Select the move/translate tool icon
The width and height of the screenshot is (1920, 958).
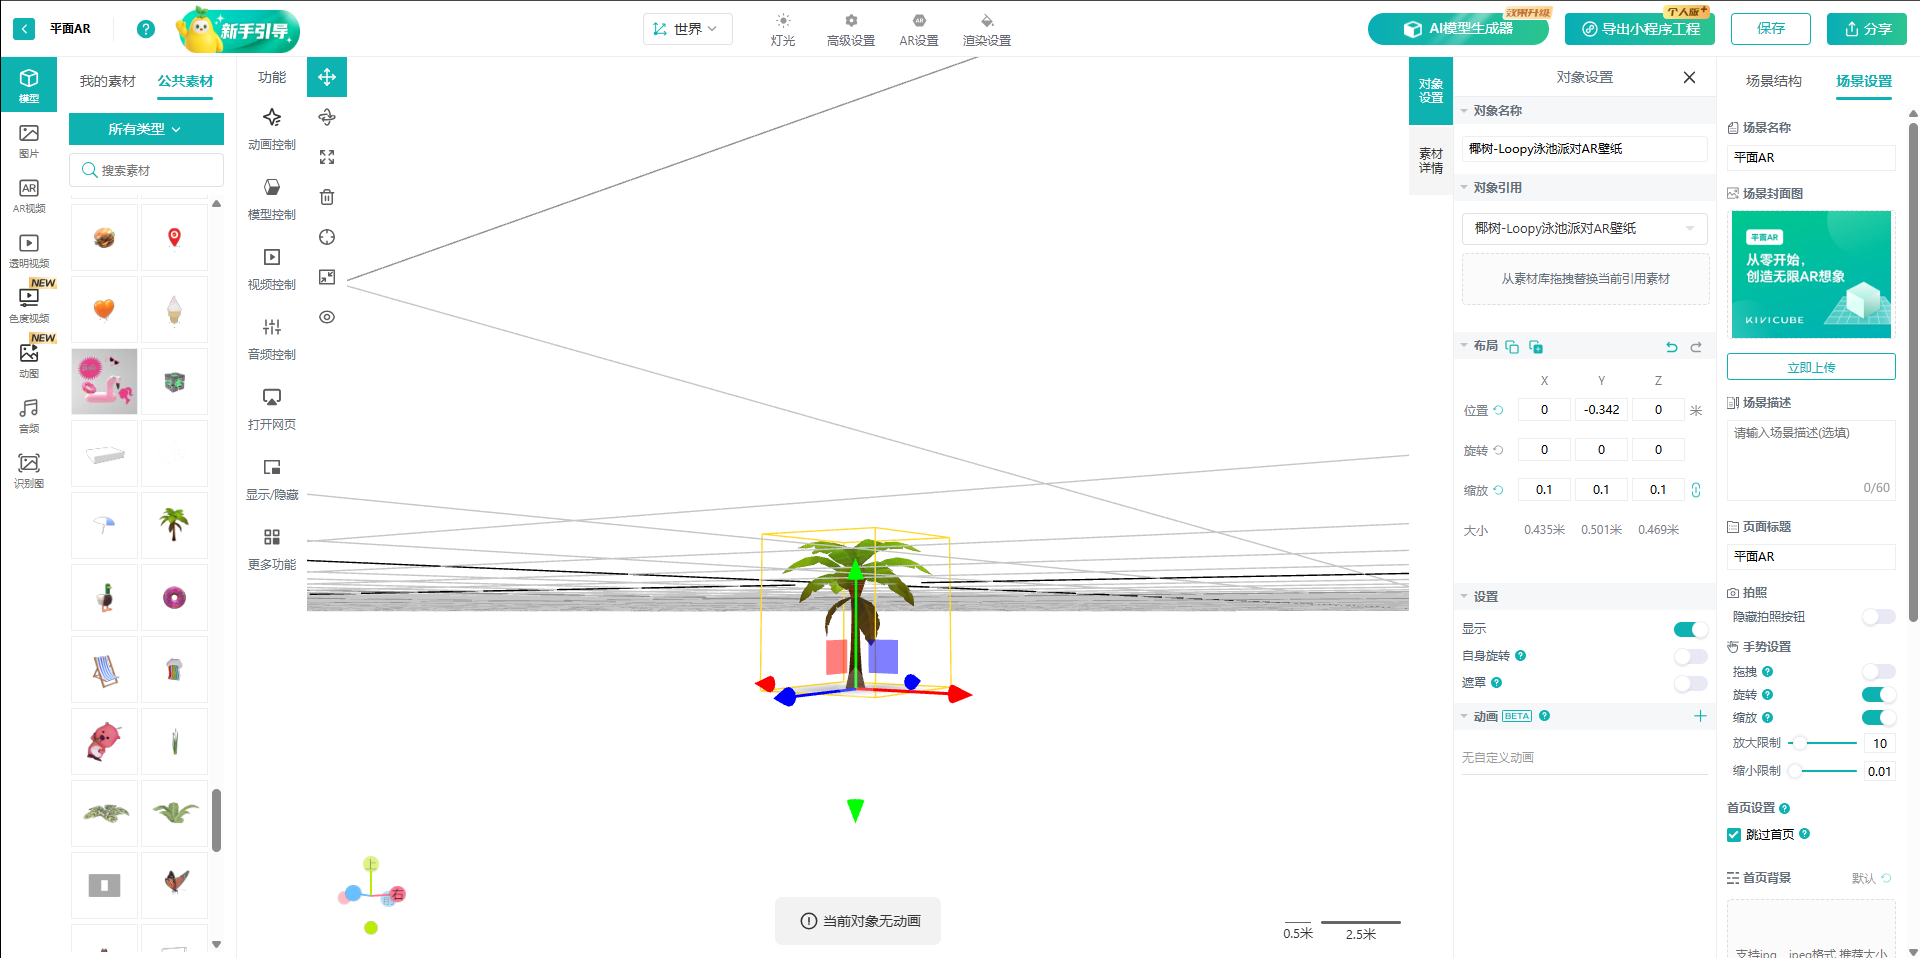pyautogui.click(x=327, y=77)
